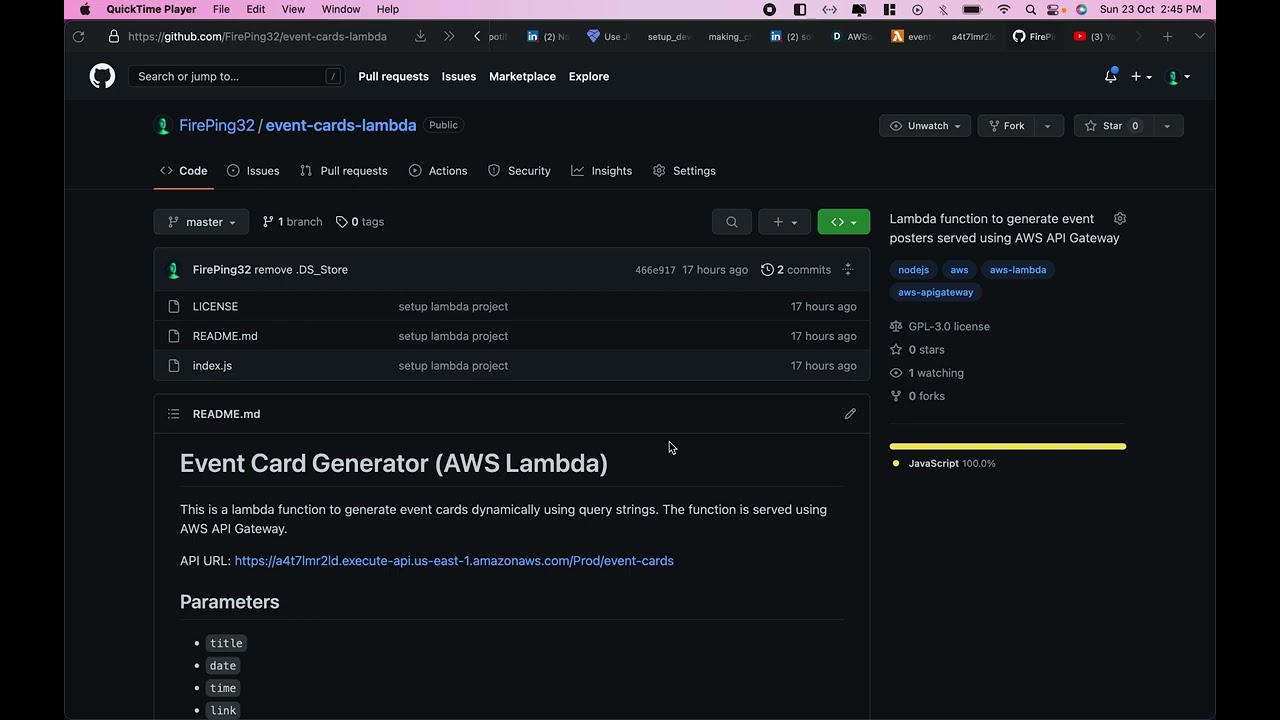Screen dimensions: 1280x720
Task: Open the README.md file link
Action: click(x=225, y=336)
